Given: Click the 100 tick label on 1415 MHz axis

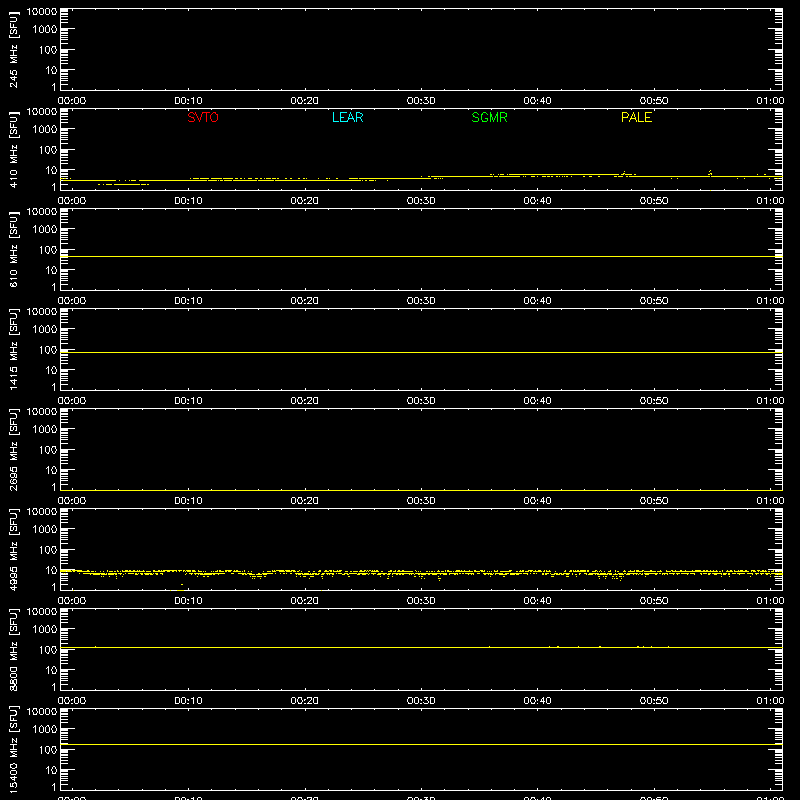Looking at the screenshot, I should [x=48, y=350].
